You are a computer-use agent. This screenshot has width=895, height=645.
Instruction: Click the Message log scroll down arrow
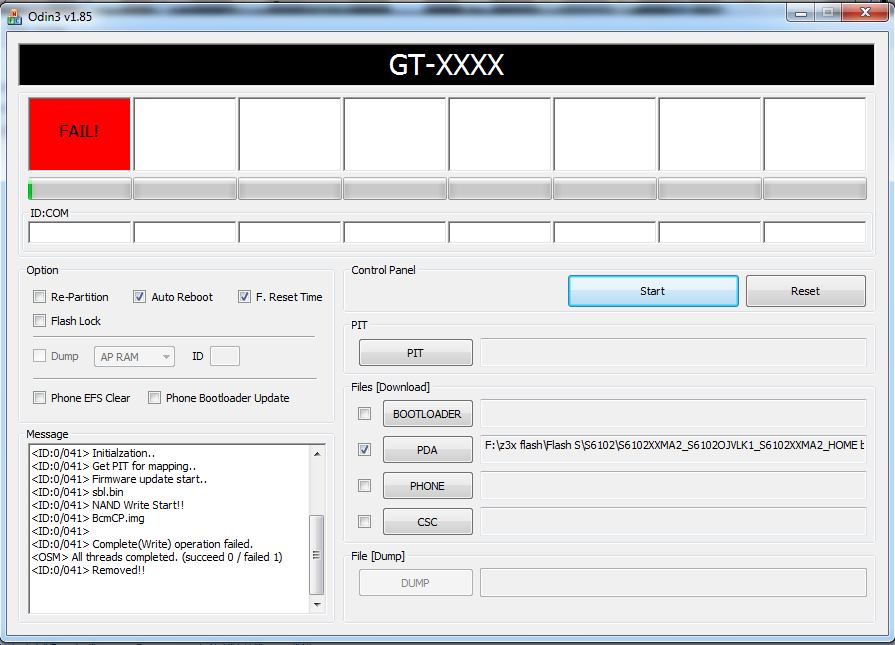[317, 604]
